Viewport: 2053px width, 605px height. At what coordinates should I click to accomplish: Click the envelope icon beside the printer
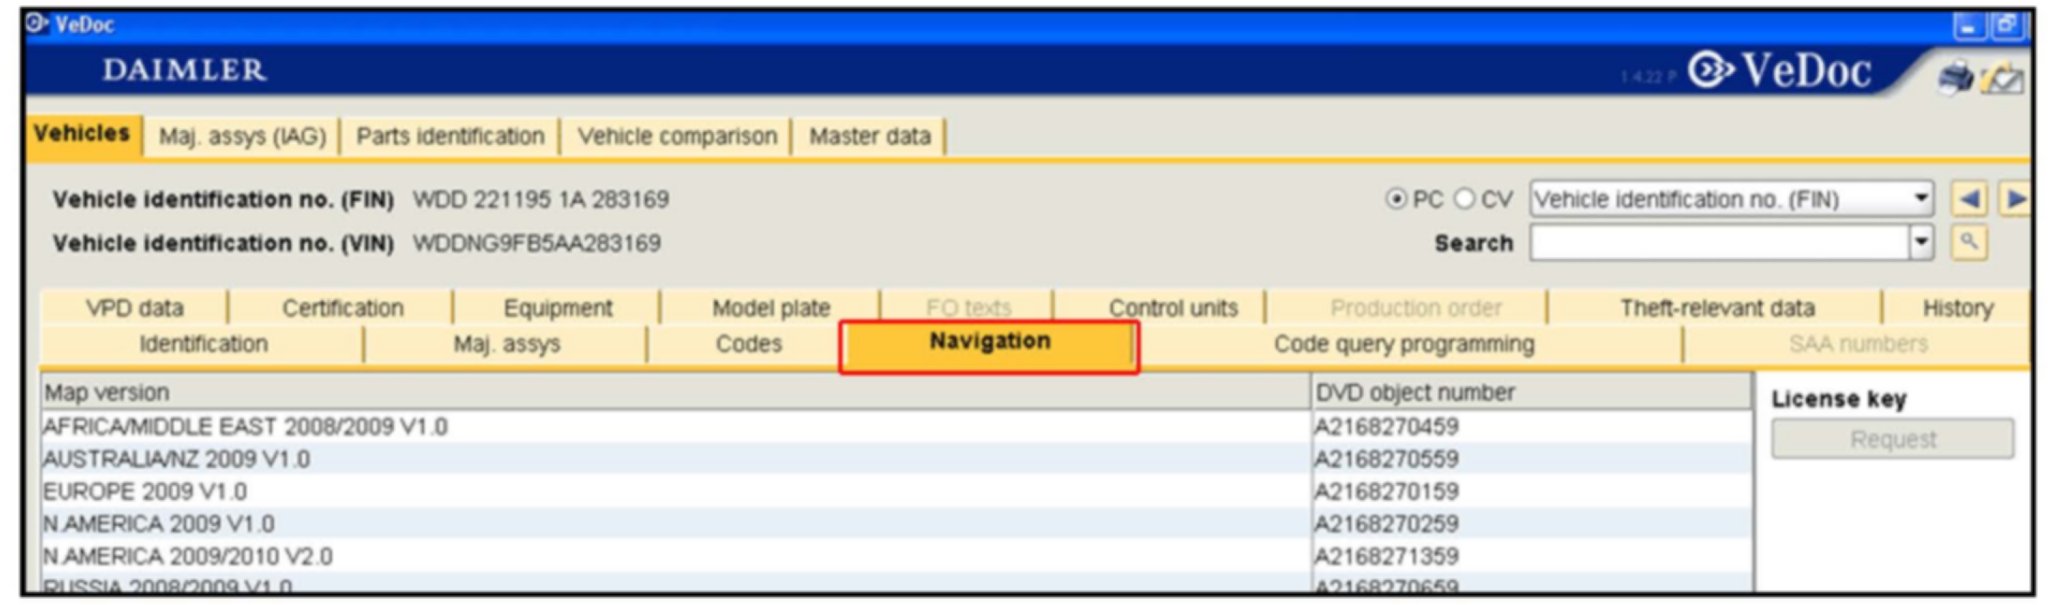pyautogui.click(x=2003, y=78)
